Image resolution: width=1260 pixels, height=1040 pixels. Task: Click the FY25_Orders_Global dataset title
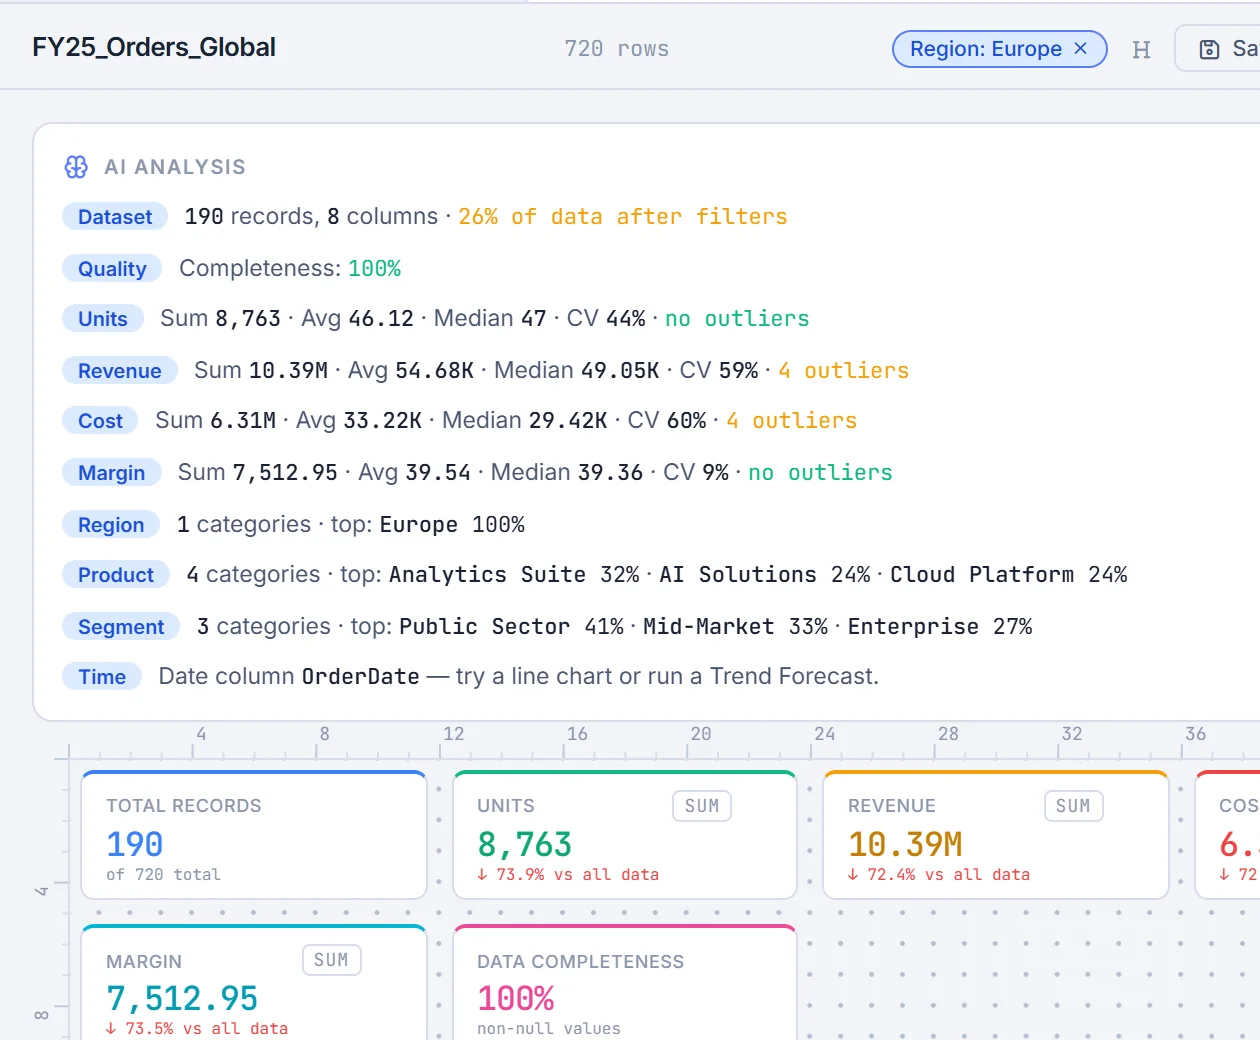tap(154, 47)
